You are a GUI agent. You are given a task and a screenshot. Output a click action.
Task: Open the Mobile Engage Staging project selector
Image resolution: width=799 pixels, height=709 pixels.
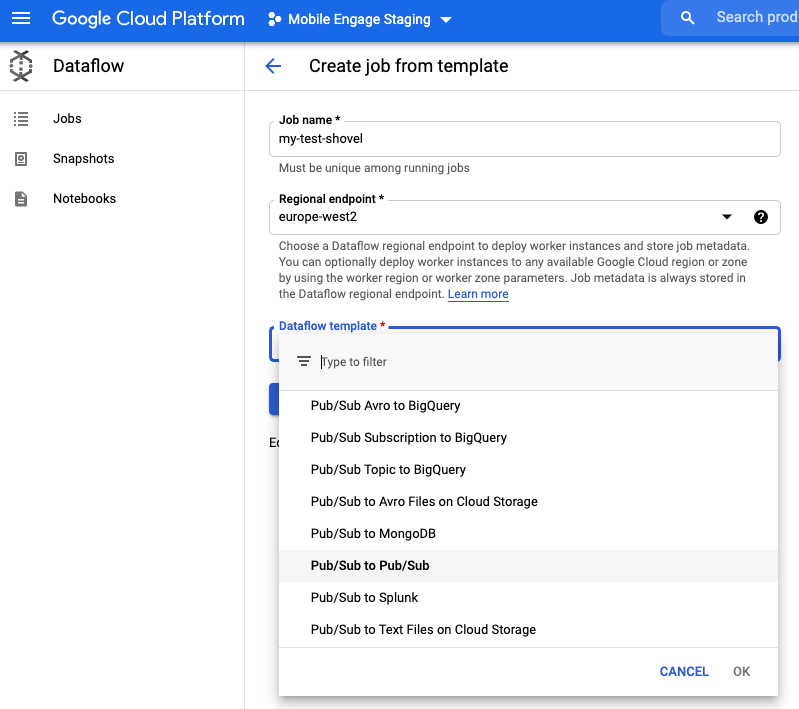point(360,20)
